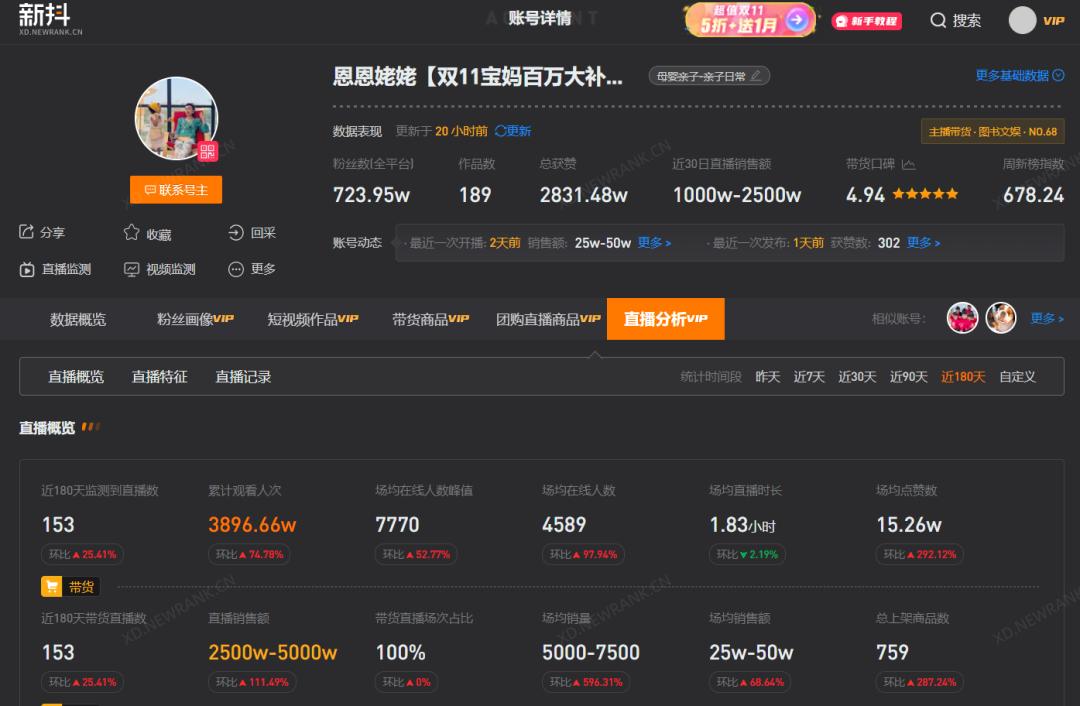
Task: Click the pencil edit icon beside category tags
Action: pyautogui.click(x=757, y=75)
